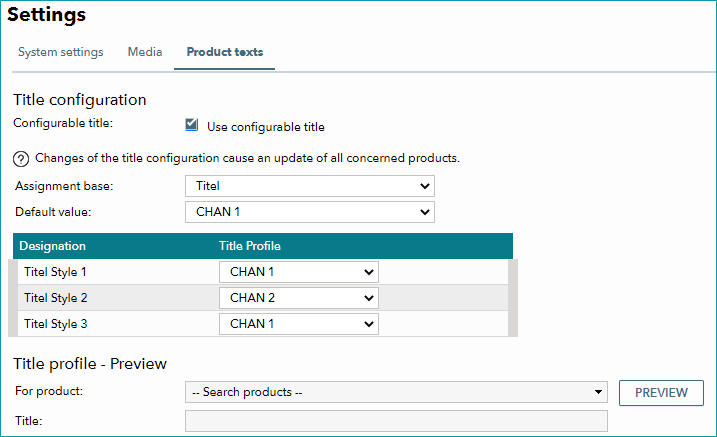
Task: Click the Default value label
Action: click(53, 212)
